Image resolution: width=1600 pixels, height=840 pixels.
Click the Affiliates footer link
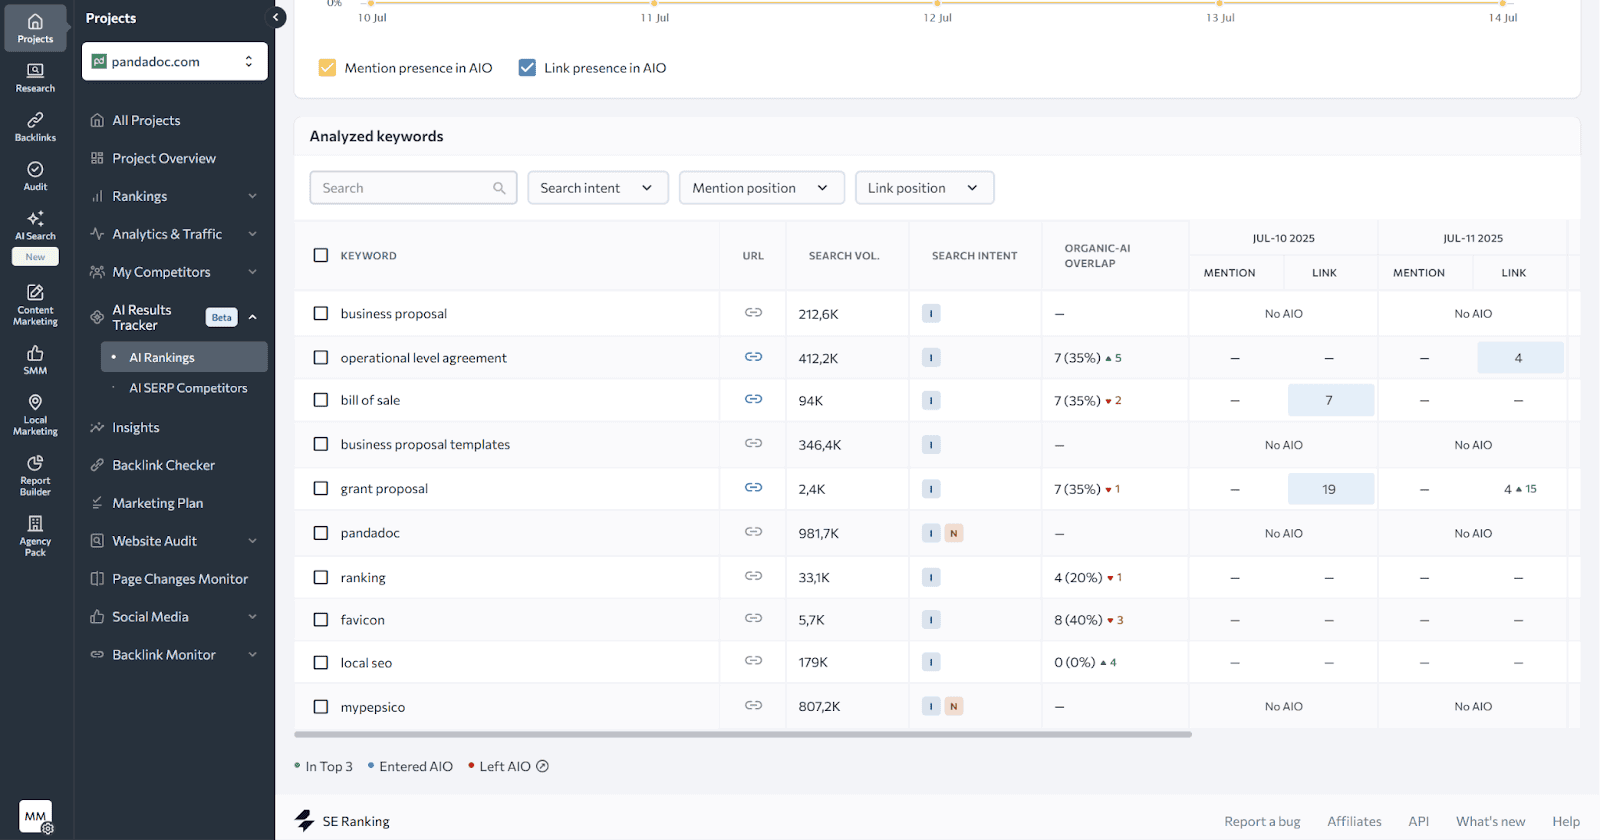[1354, 821]
